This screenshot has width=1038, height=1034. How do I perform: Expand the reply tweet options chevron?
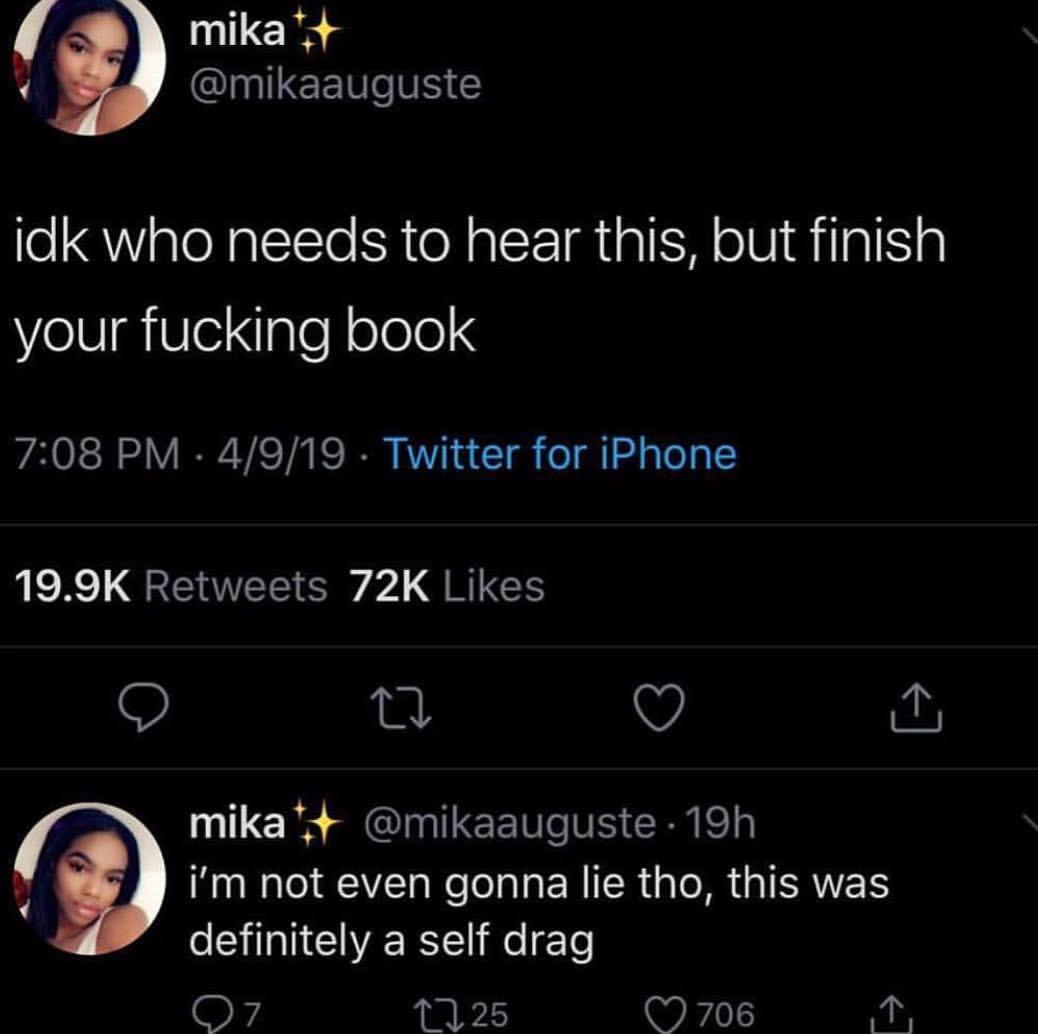pyautogui.click(x=1028, y=823)
